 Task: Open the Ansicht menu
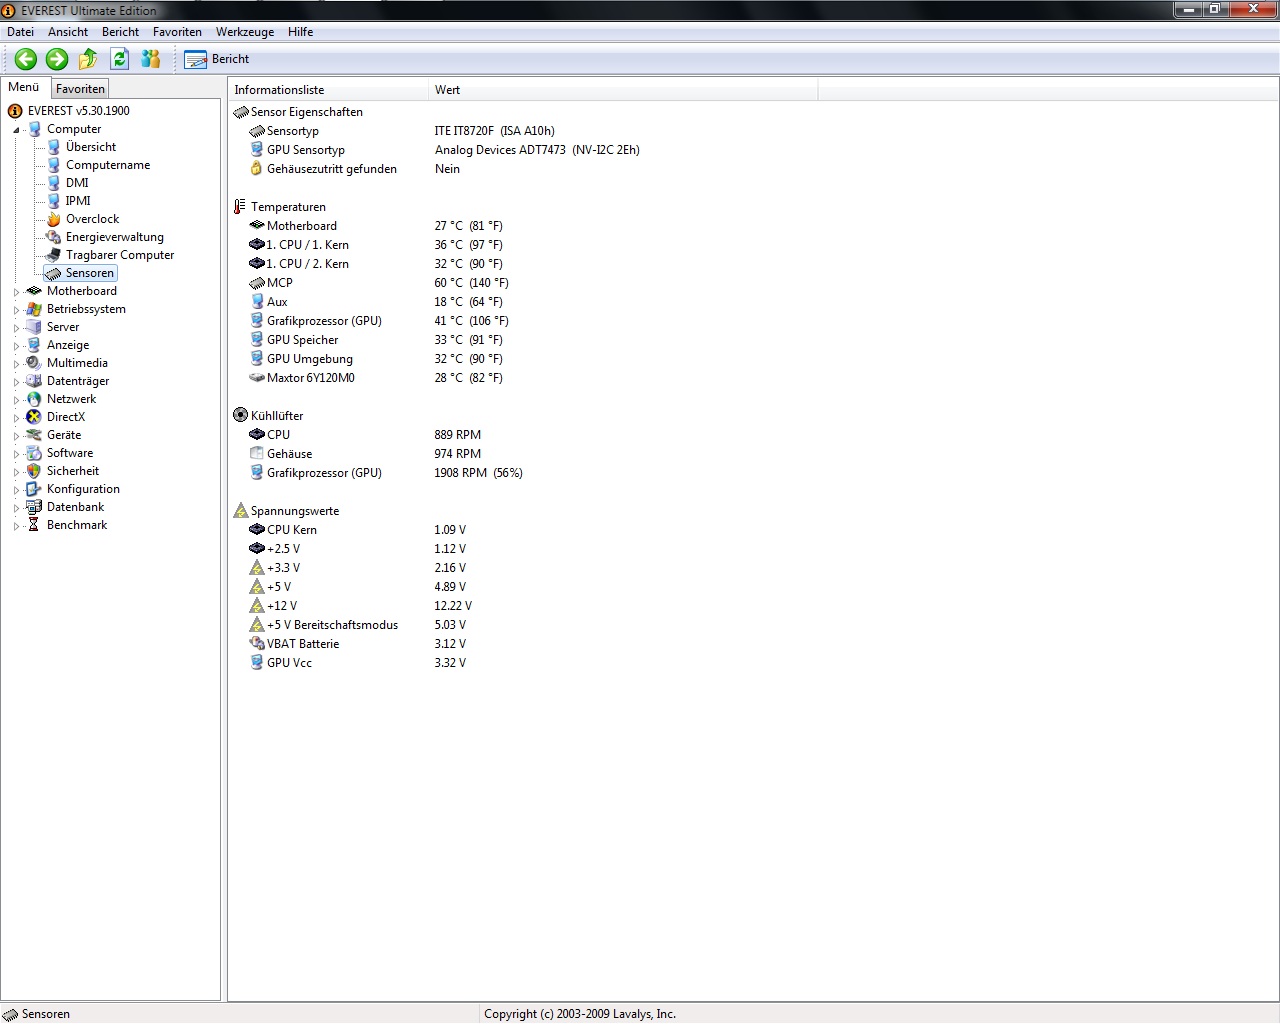click(68, 32)
